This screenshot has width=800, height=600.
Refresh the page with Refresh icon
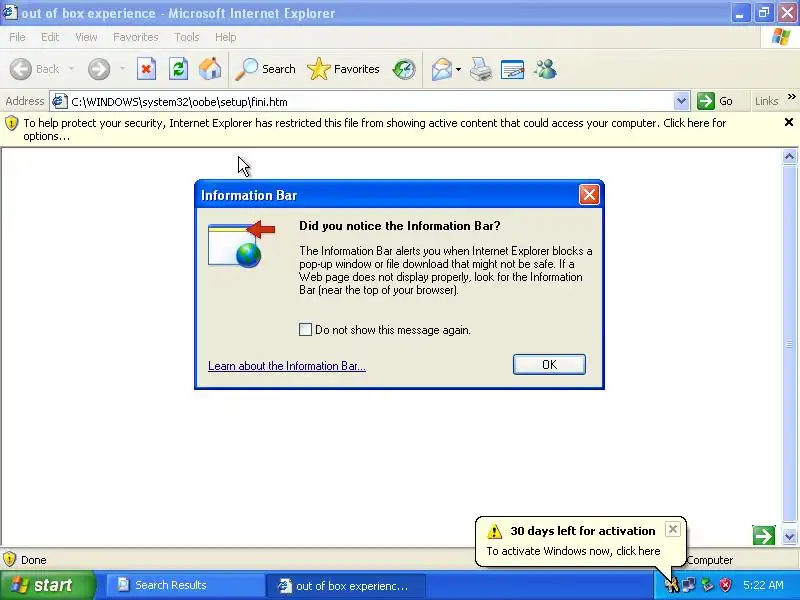click(x=179, y=69)
